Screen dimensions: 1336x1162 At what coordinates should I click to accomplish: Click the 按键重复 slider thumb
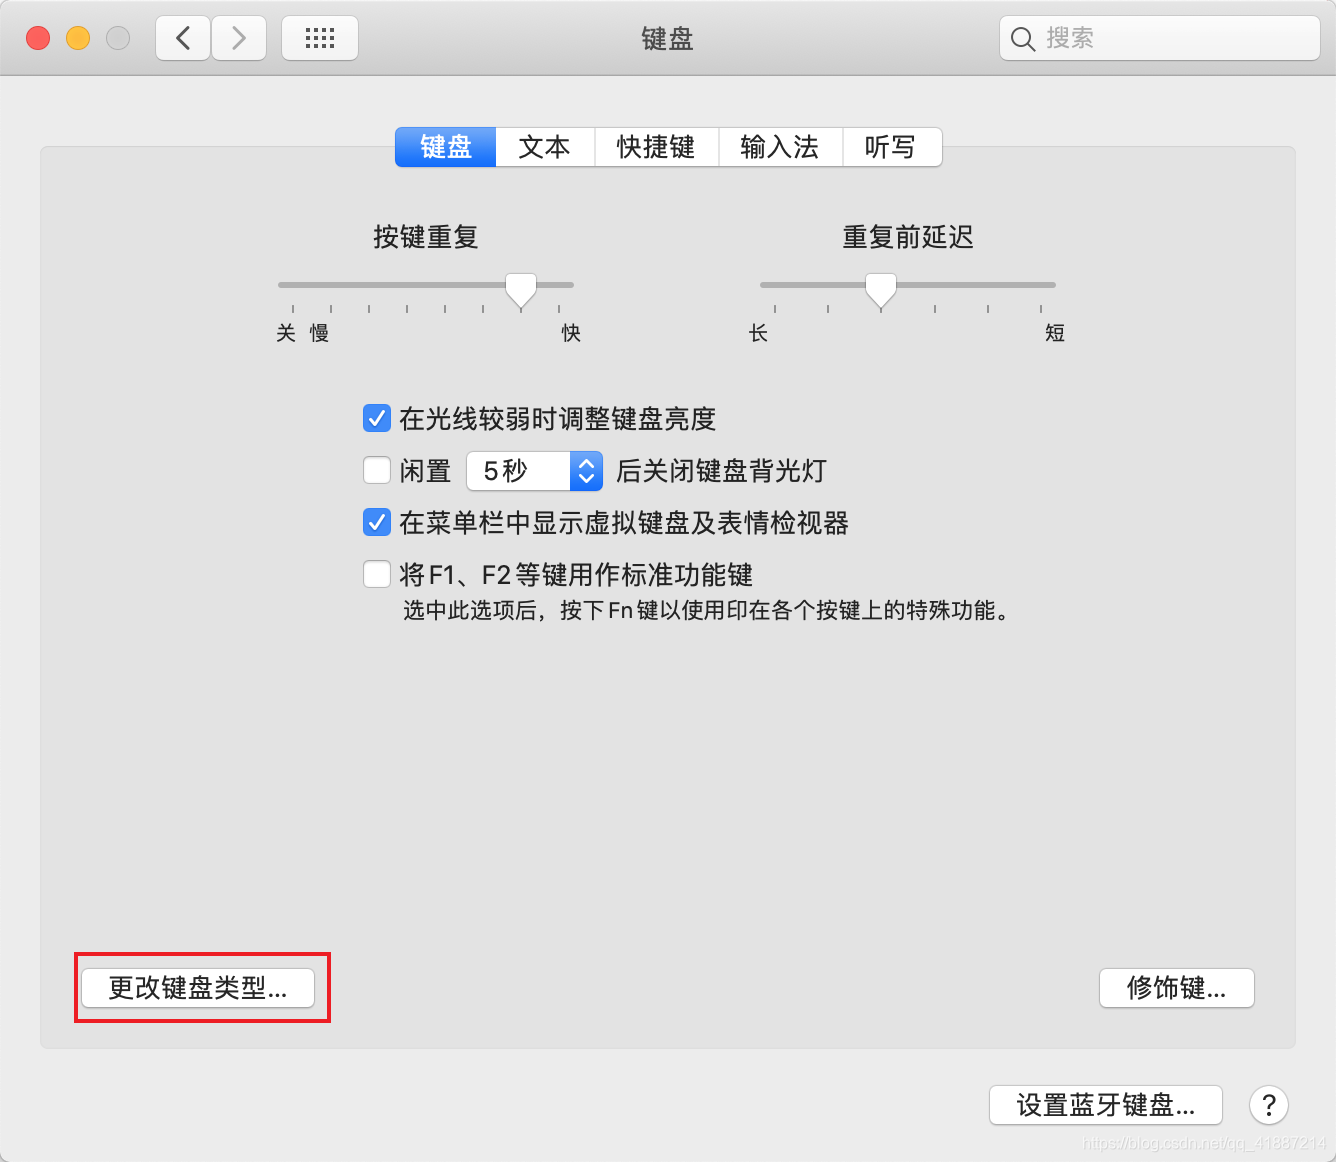521,290
